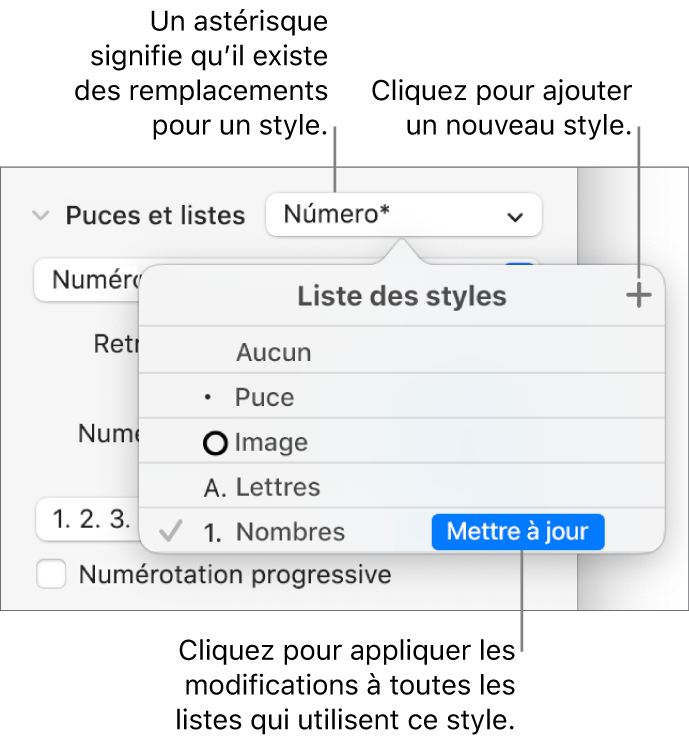Click the checkmark icon beside Nombres
Viewport: 689px width, 740px height.
tap(171, 532)
